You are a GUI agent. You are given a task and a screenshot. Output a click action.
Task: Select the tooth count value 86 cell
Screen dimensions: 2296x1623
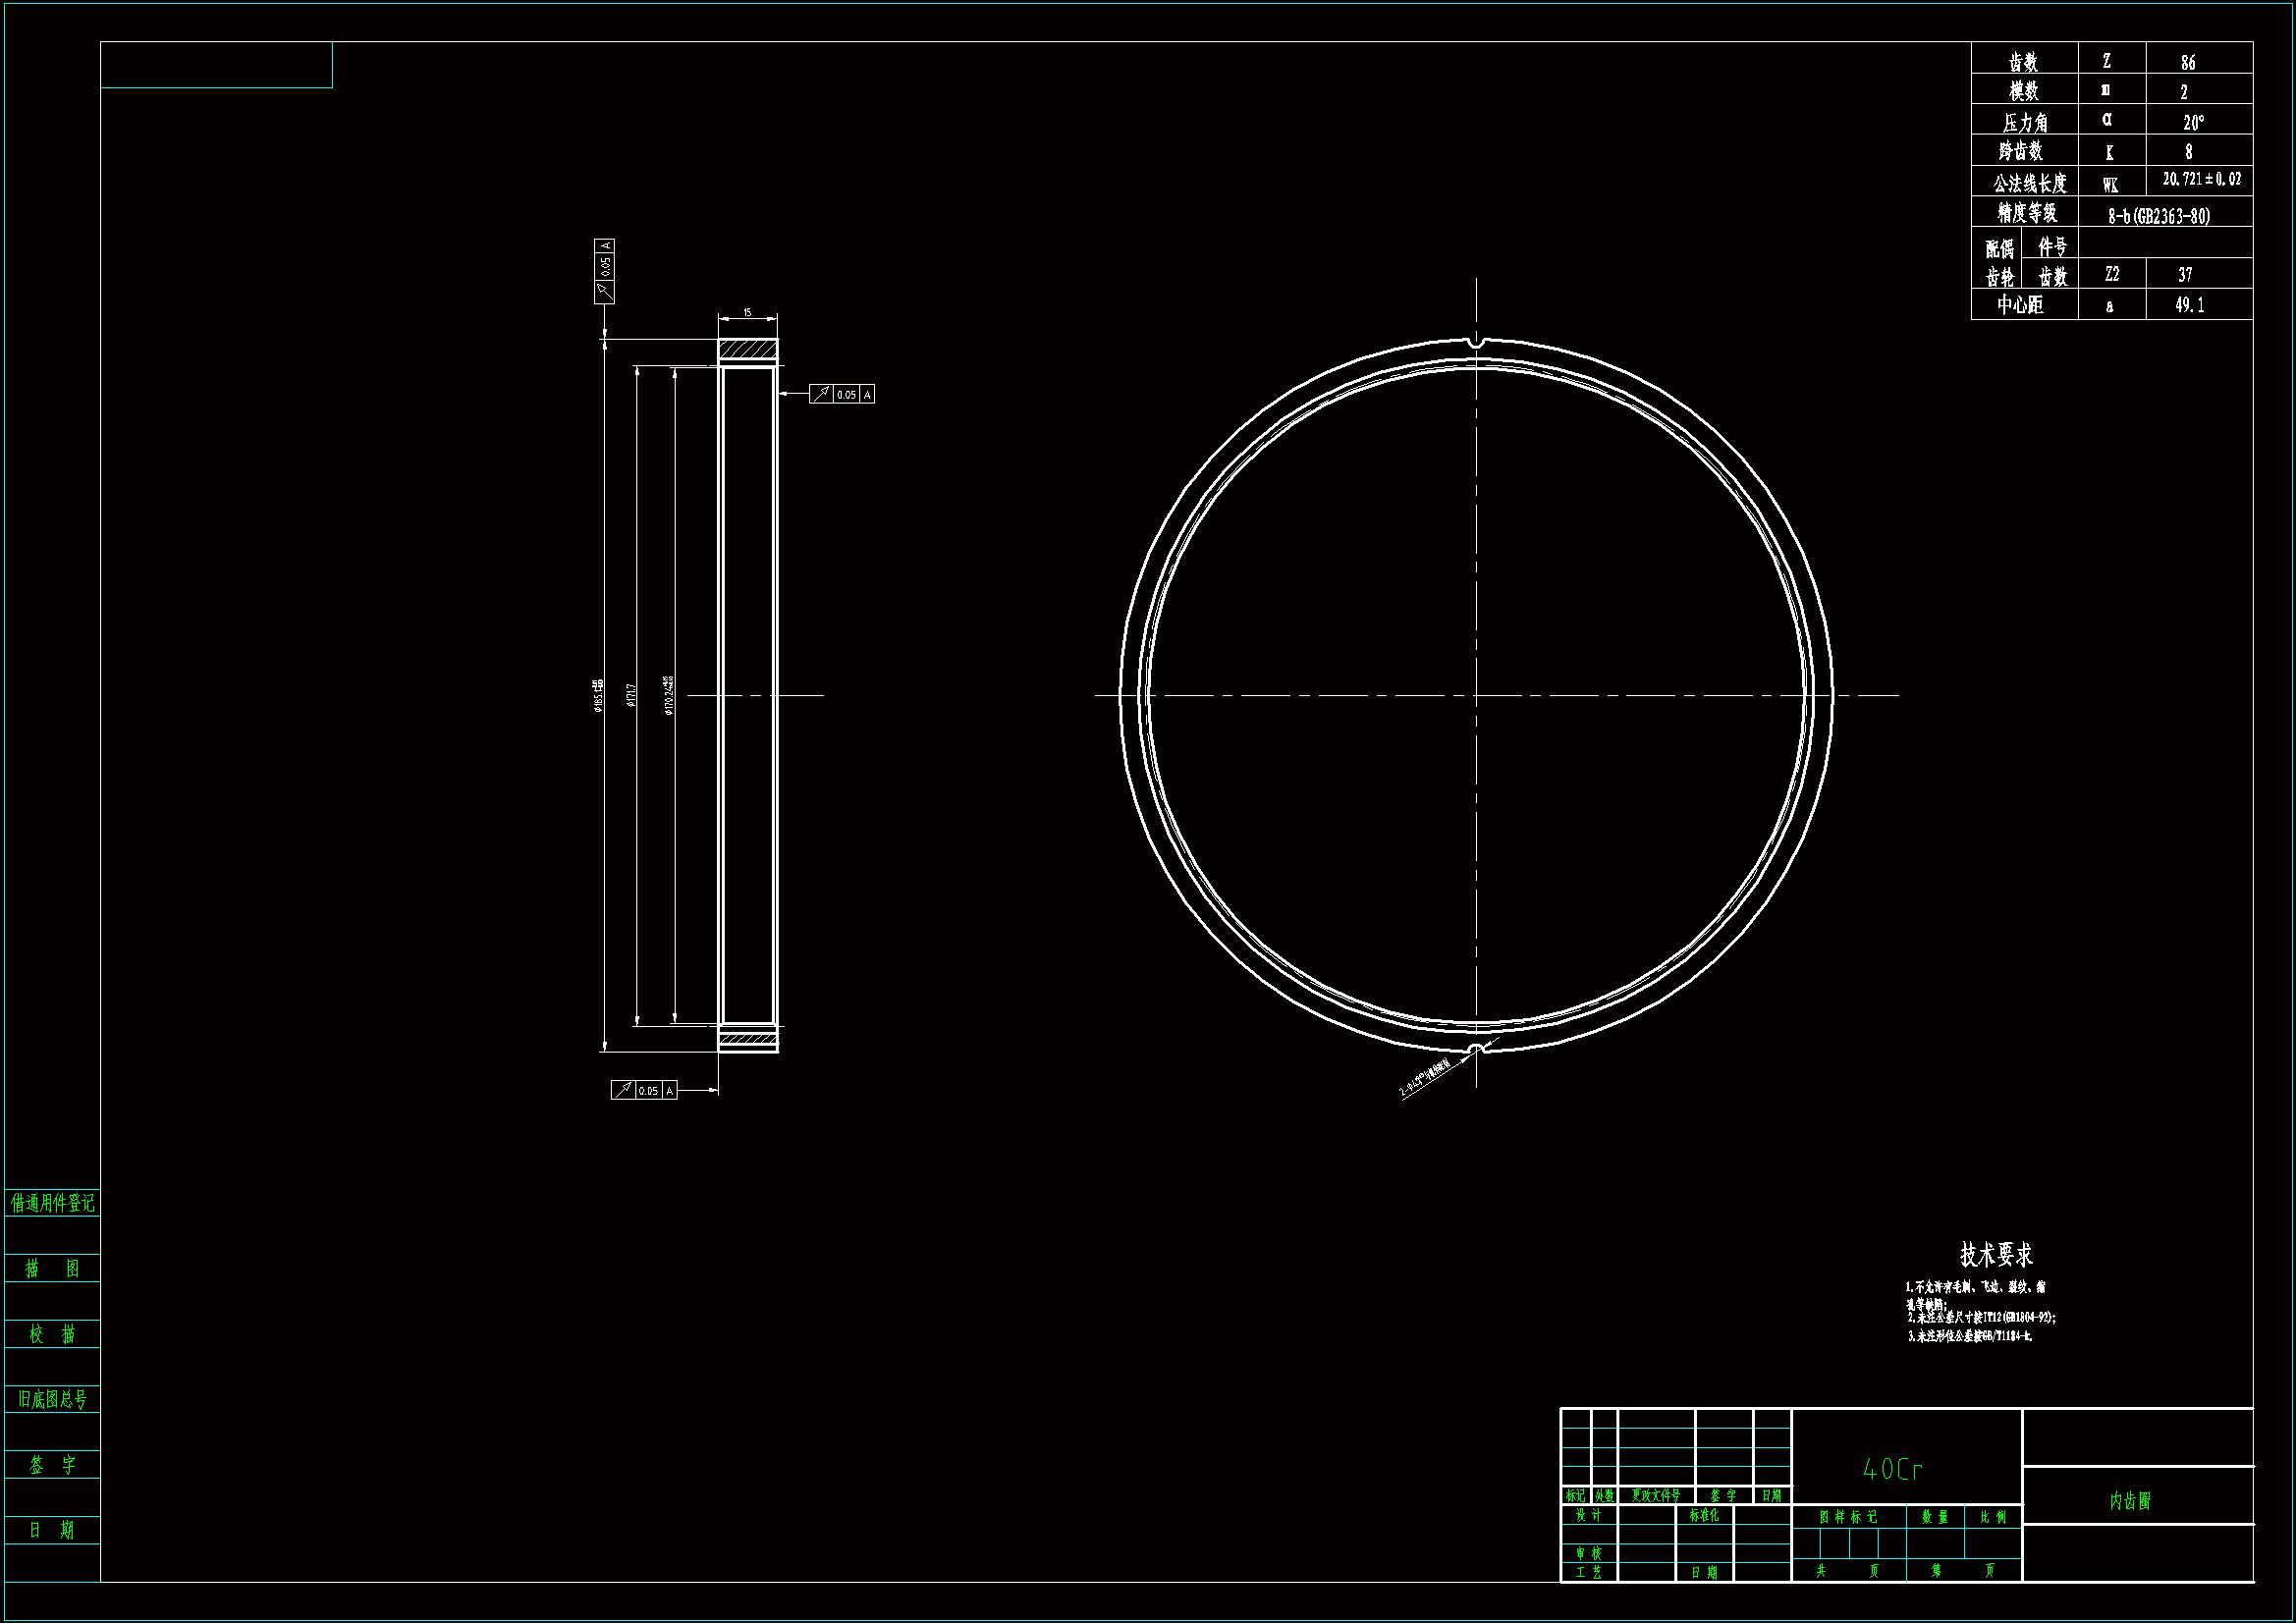2188,62
